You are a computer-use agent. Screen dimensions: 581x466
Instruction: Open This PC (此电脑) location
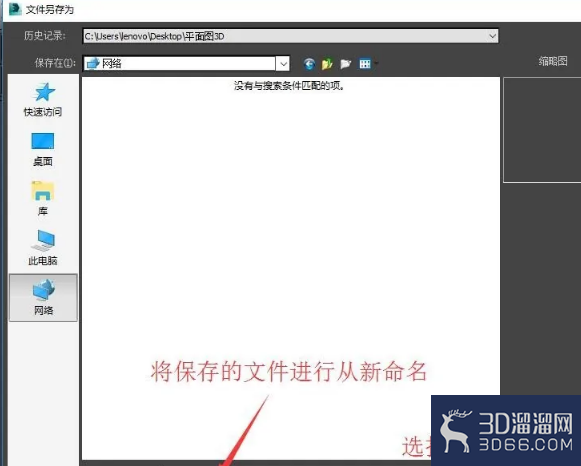pyautogui.click(x=43, y=247)
